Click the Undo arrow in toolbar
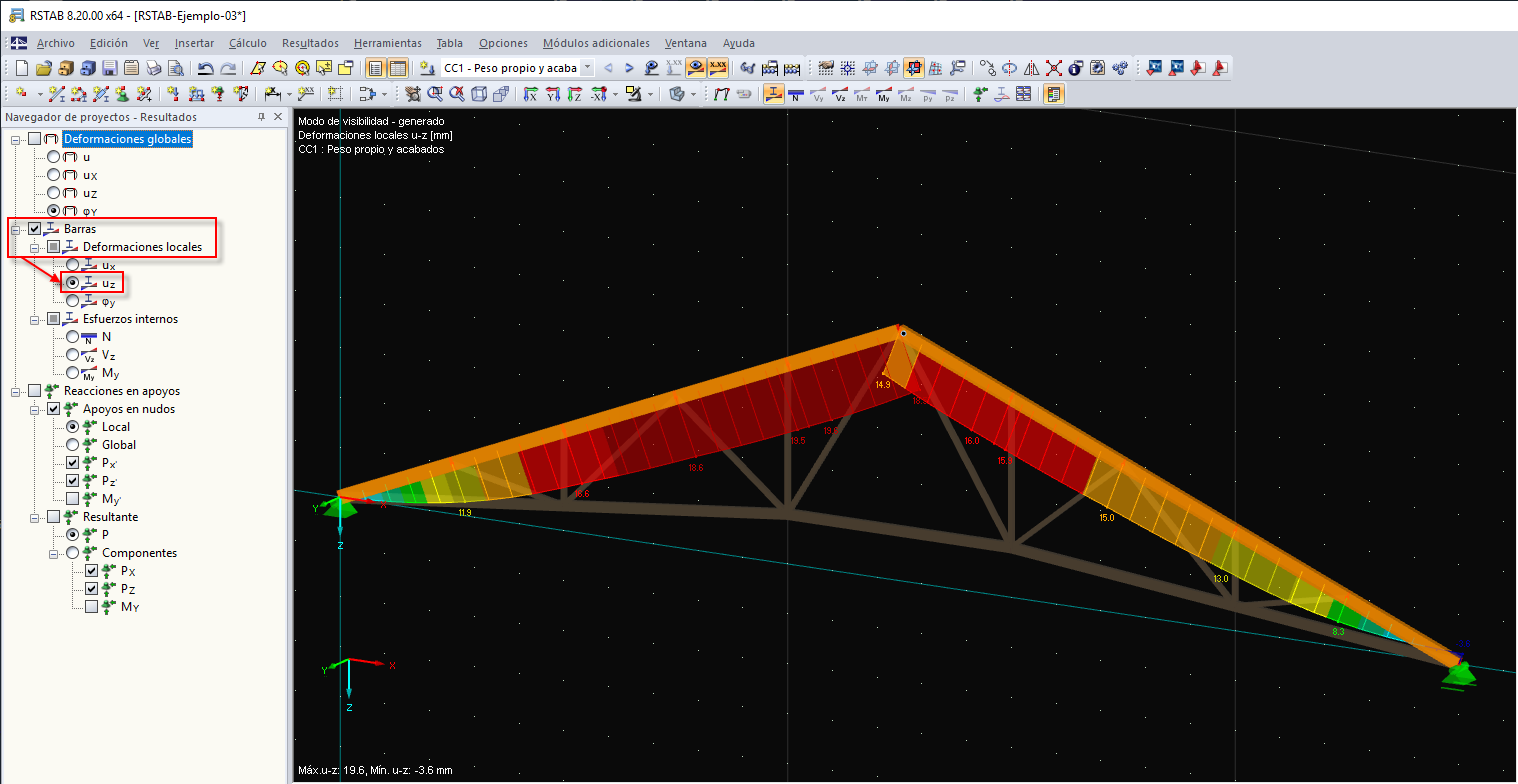The height and width of the screenshot is (784, 1518). pyautogui.click(x=205, y=68)
